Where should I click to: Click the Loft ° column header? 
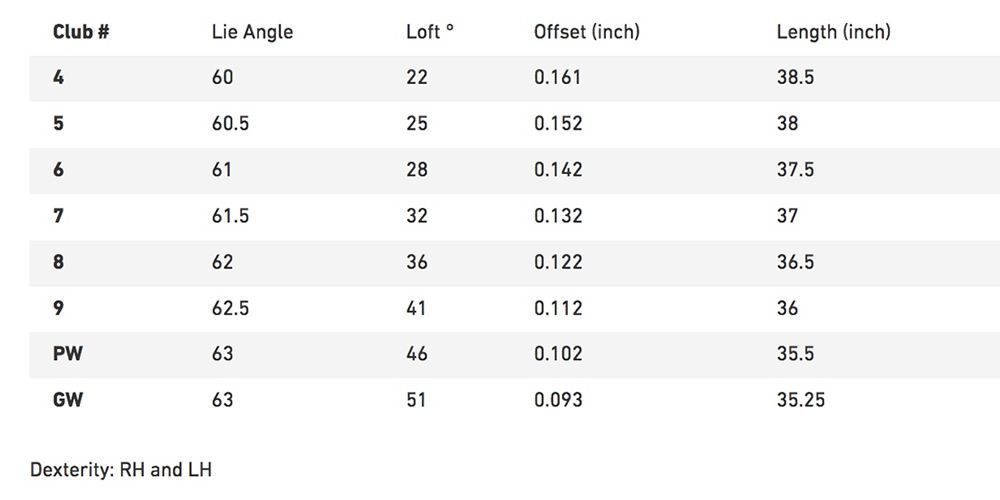430,32
